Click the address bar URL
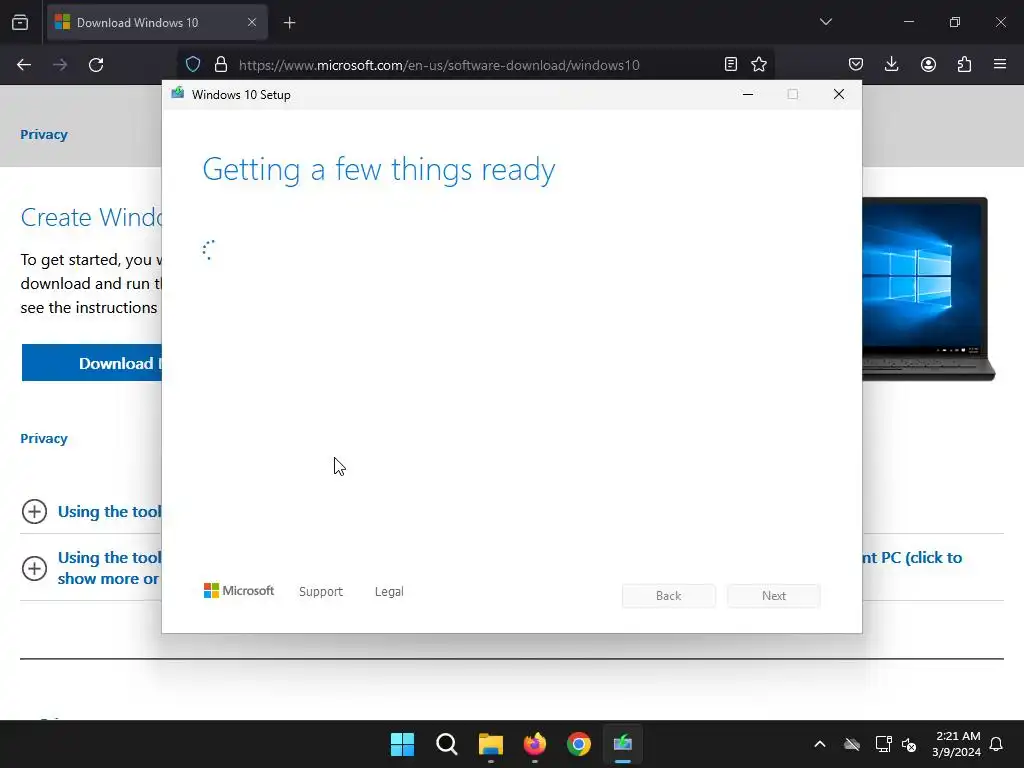Image resolution: width=1024 pixels, height=768 pixels. tap(439, 65)
